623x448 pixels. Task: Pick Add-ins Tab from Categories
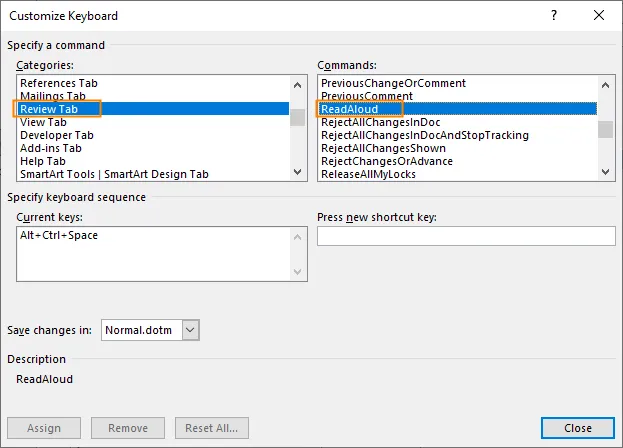tap(51, 148)
